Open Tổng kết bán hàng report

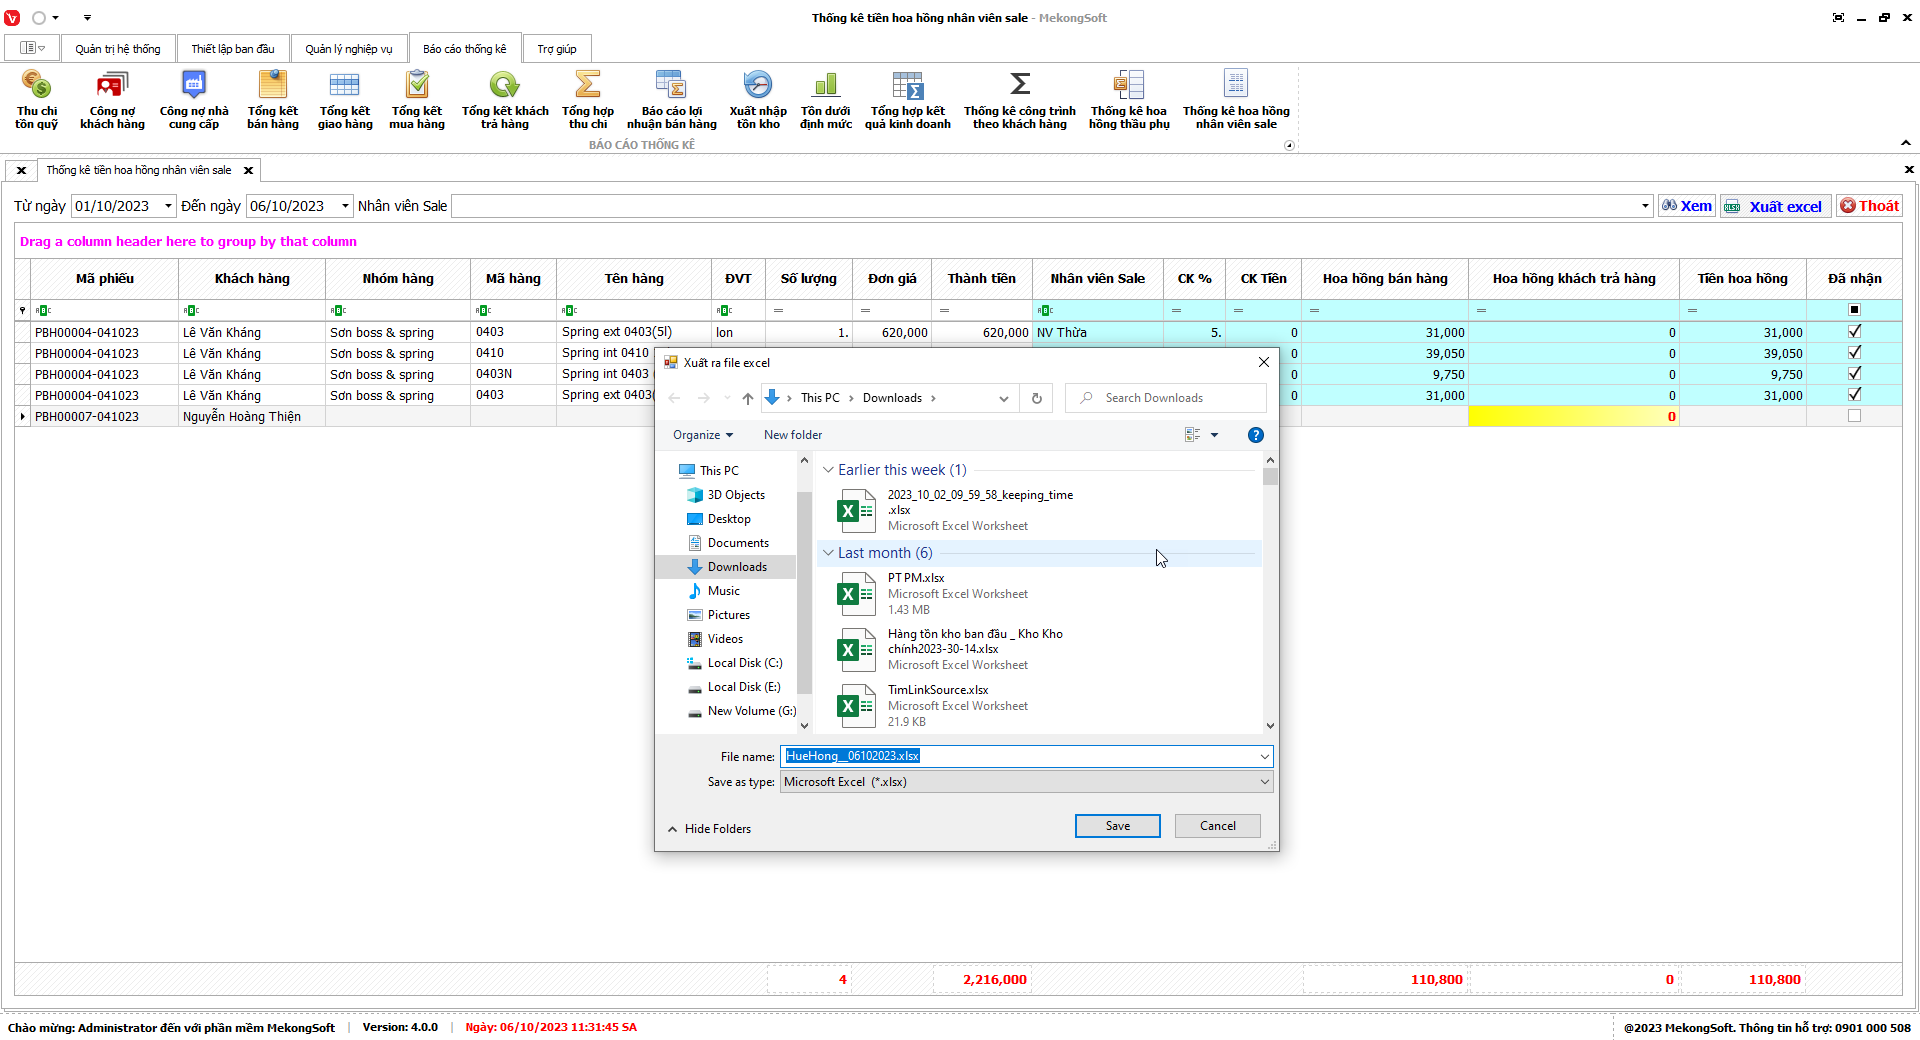point(273,100)
